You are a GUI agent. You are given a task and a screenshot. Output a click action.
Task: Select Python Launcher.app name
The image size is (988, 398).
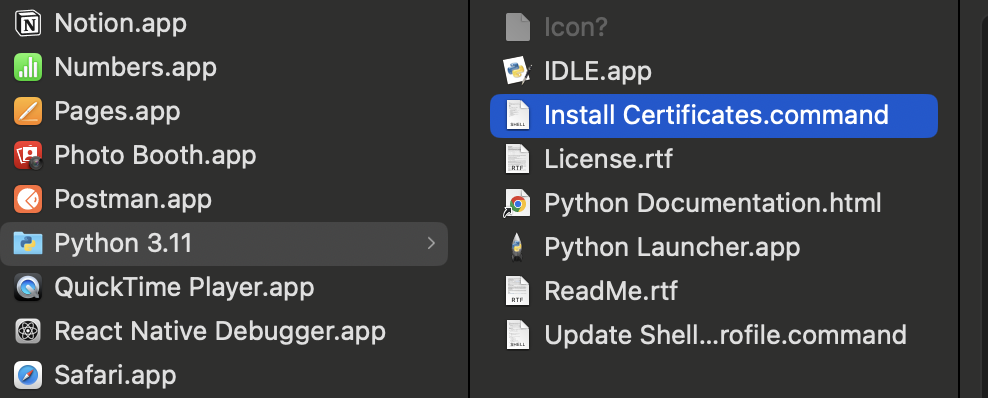pos(672,247)
